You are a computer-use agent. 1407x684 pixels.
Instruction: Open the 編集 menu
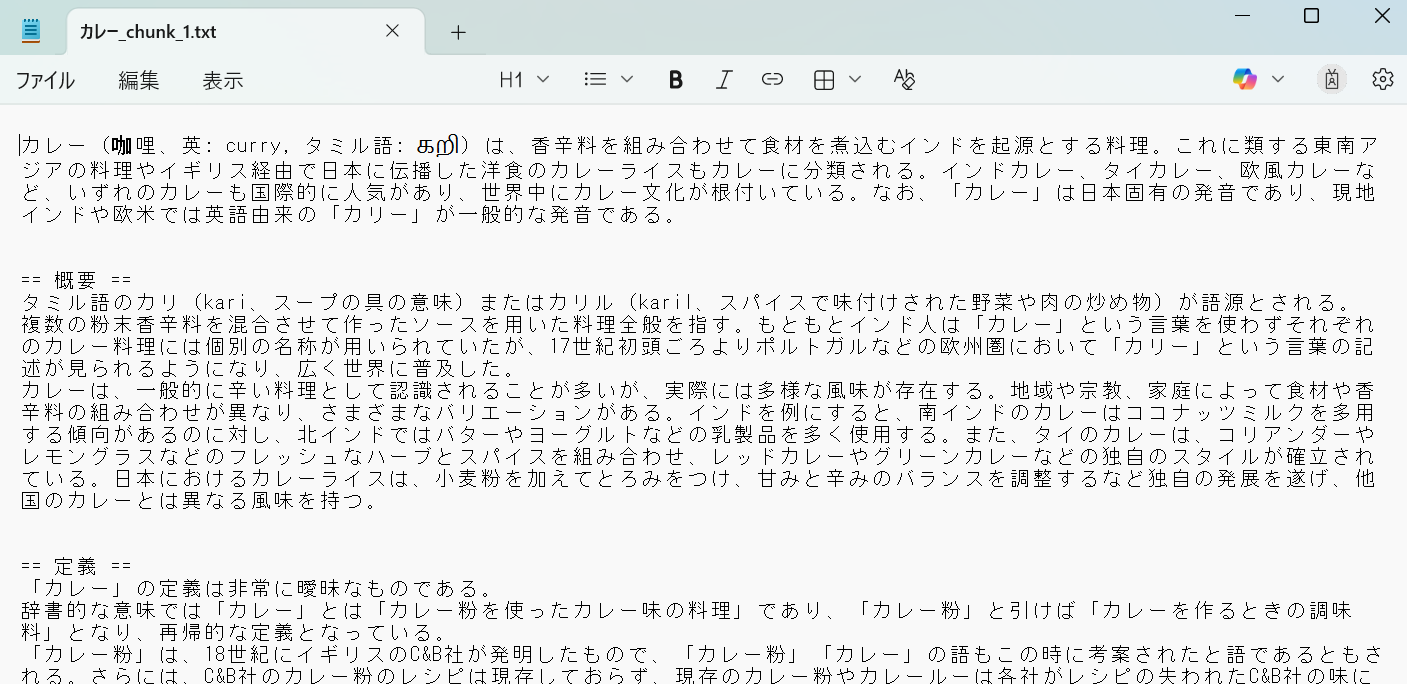139,81
